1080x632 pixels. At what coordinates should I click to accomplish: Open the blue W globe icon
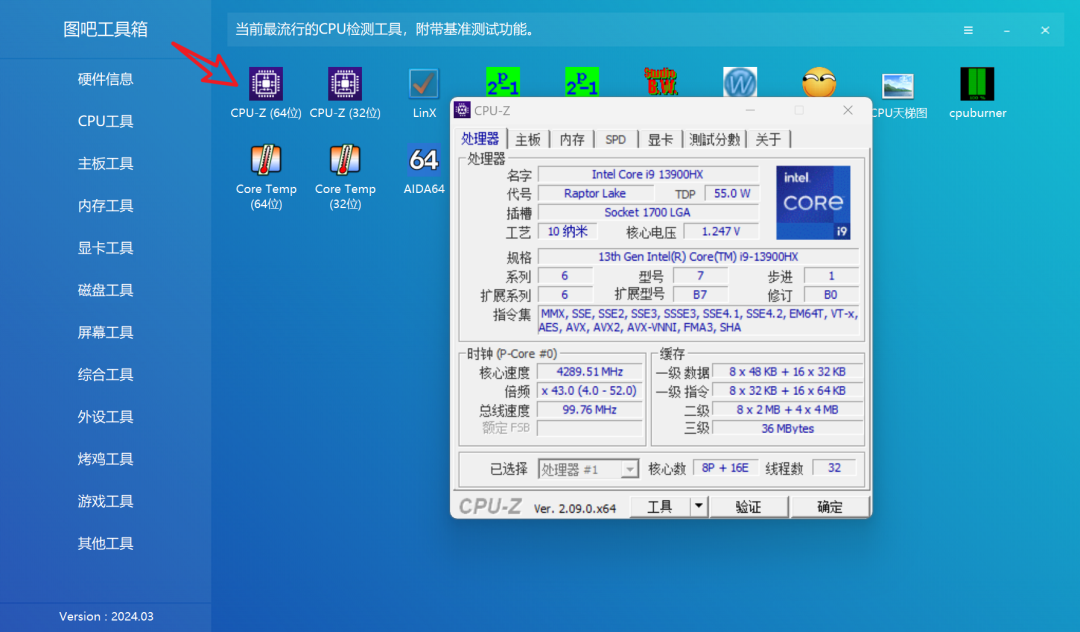pyautogui.click(x=740, y=81)
